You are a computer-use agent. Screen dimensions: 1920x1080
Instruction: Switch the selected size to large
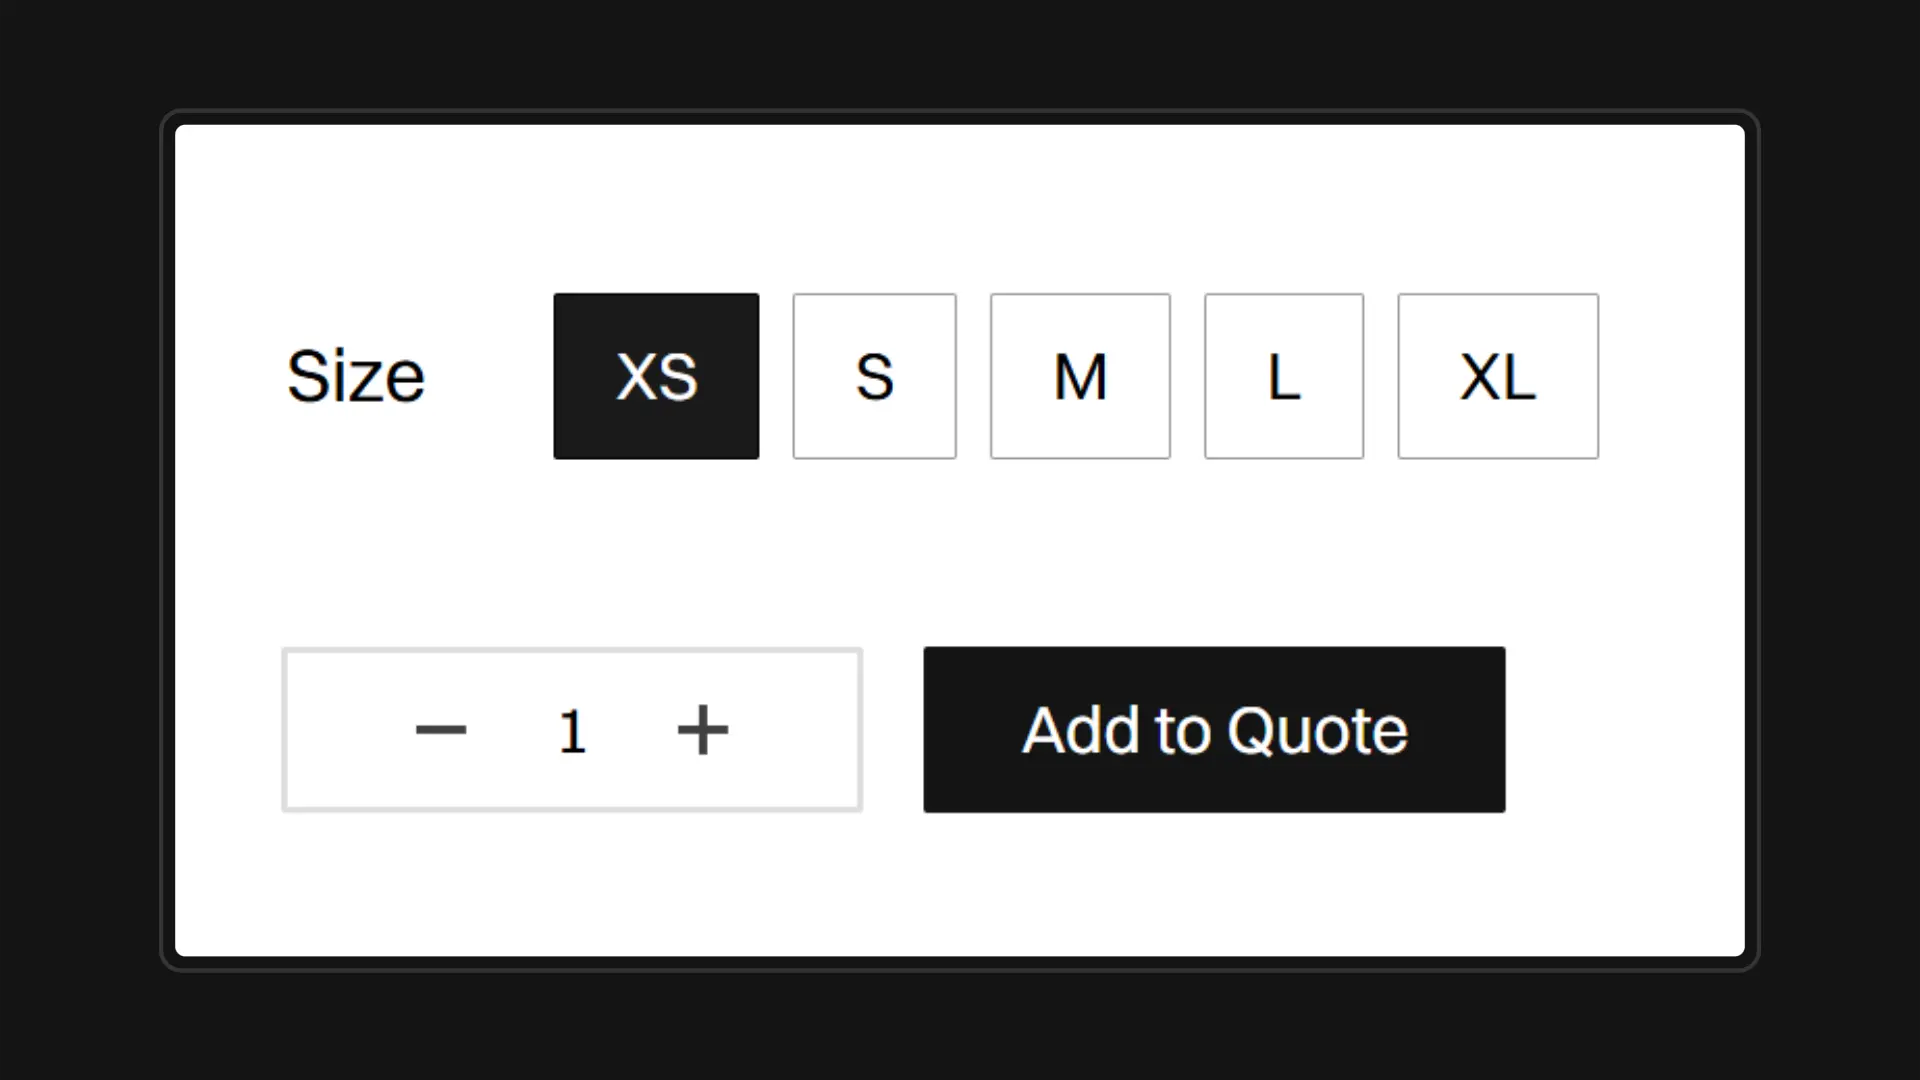pos(1284,376)
